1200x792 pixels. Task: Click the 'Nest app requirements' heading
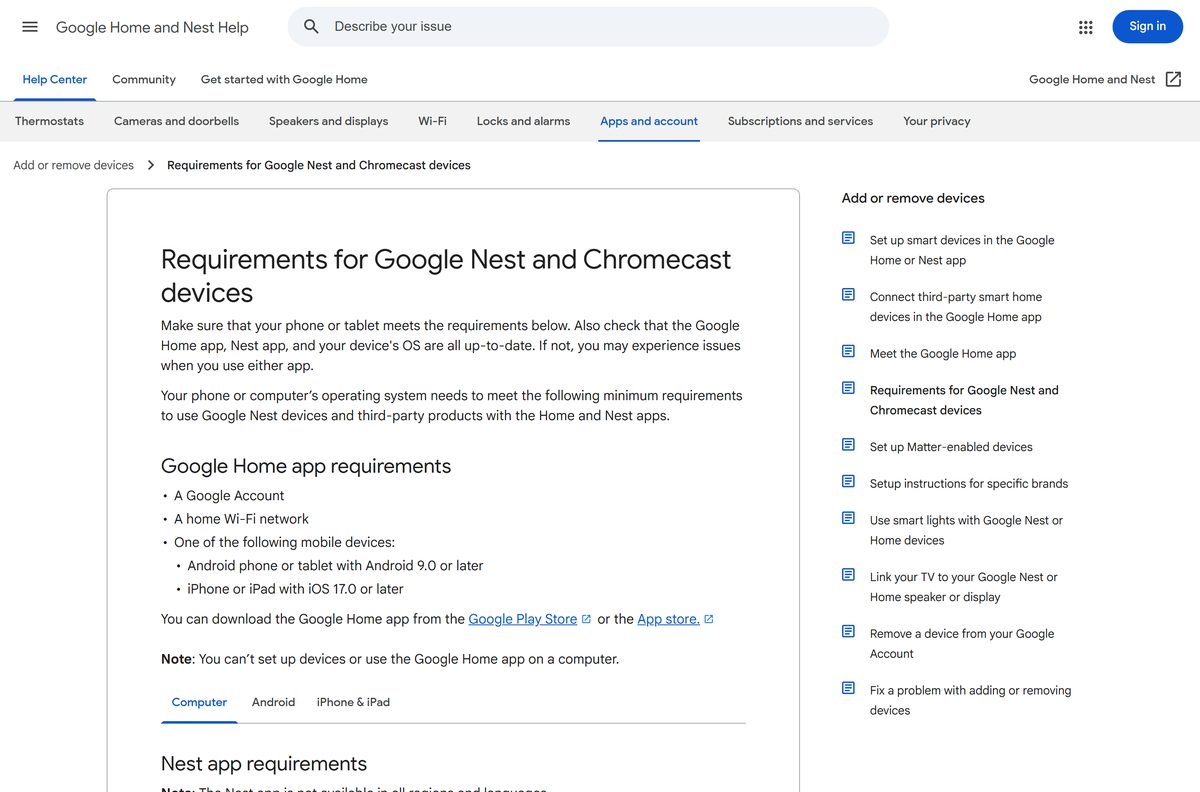pos(264,764)
